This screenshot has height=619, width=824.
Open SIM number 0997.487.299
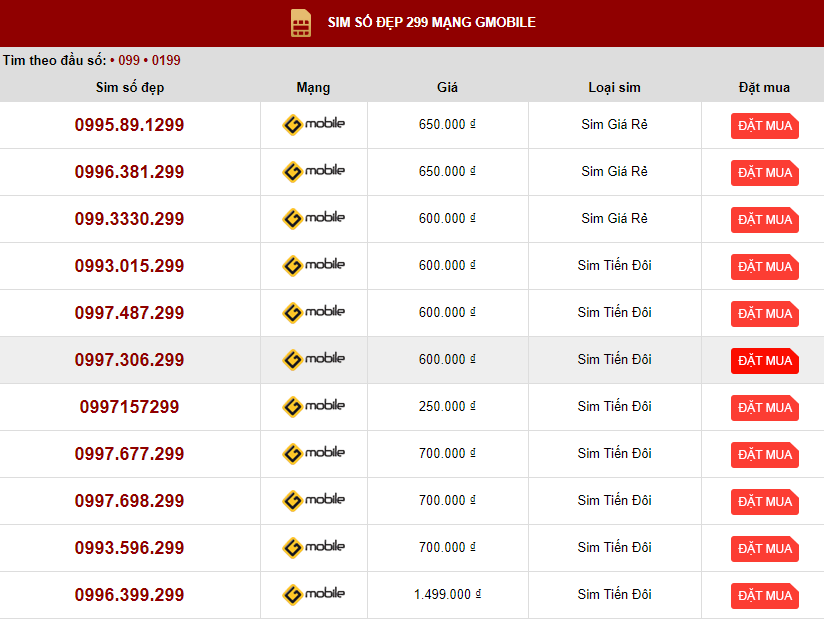pyautogui.click(x=129, y=313)
